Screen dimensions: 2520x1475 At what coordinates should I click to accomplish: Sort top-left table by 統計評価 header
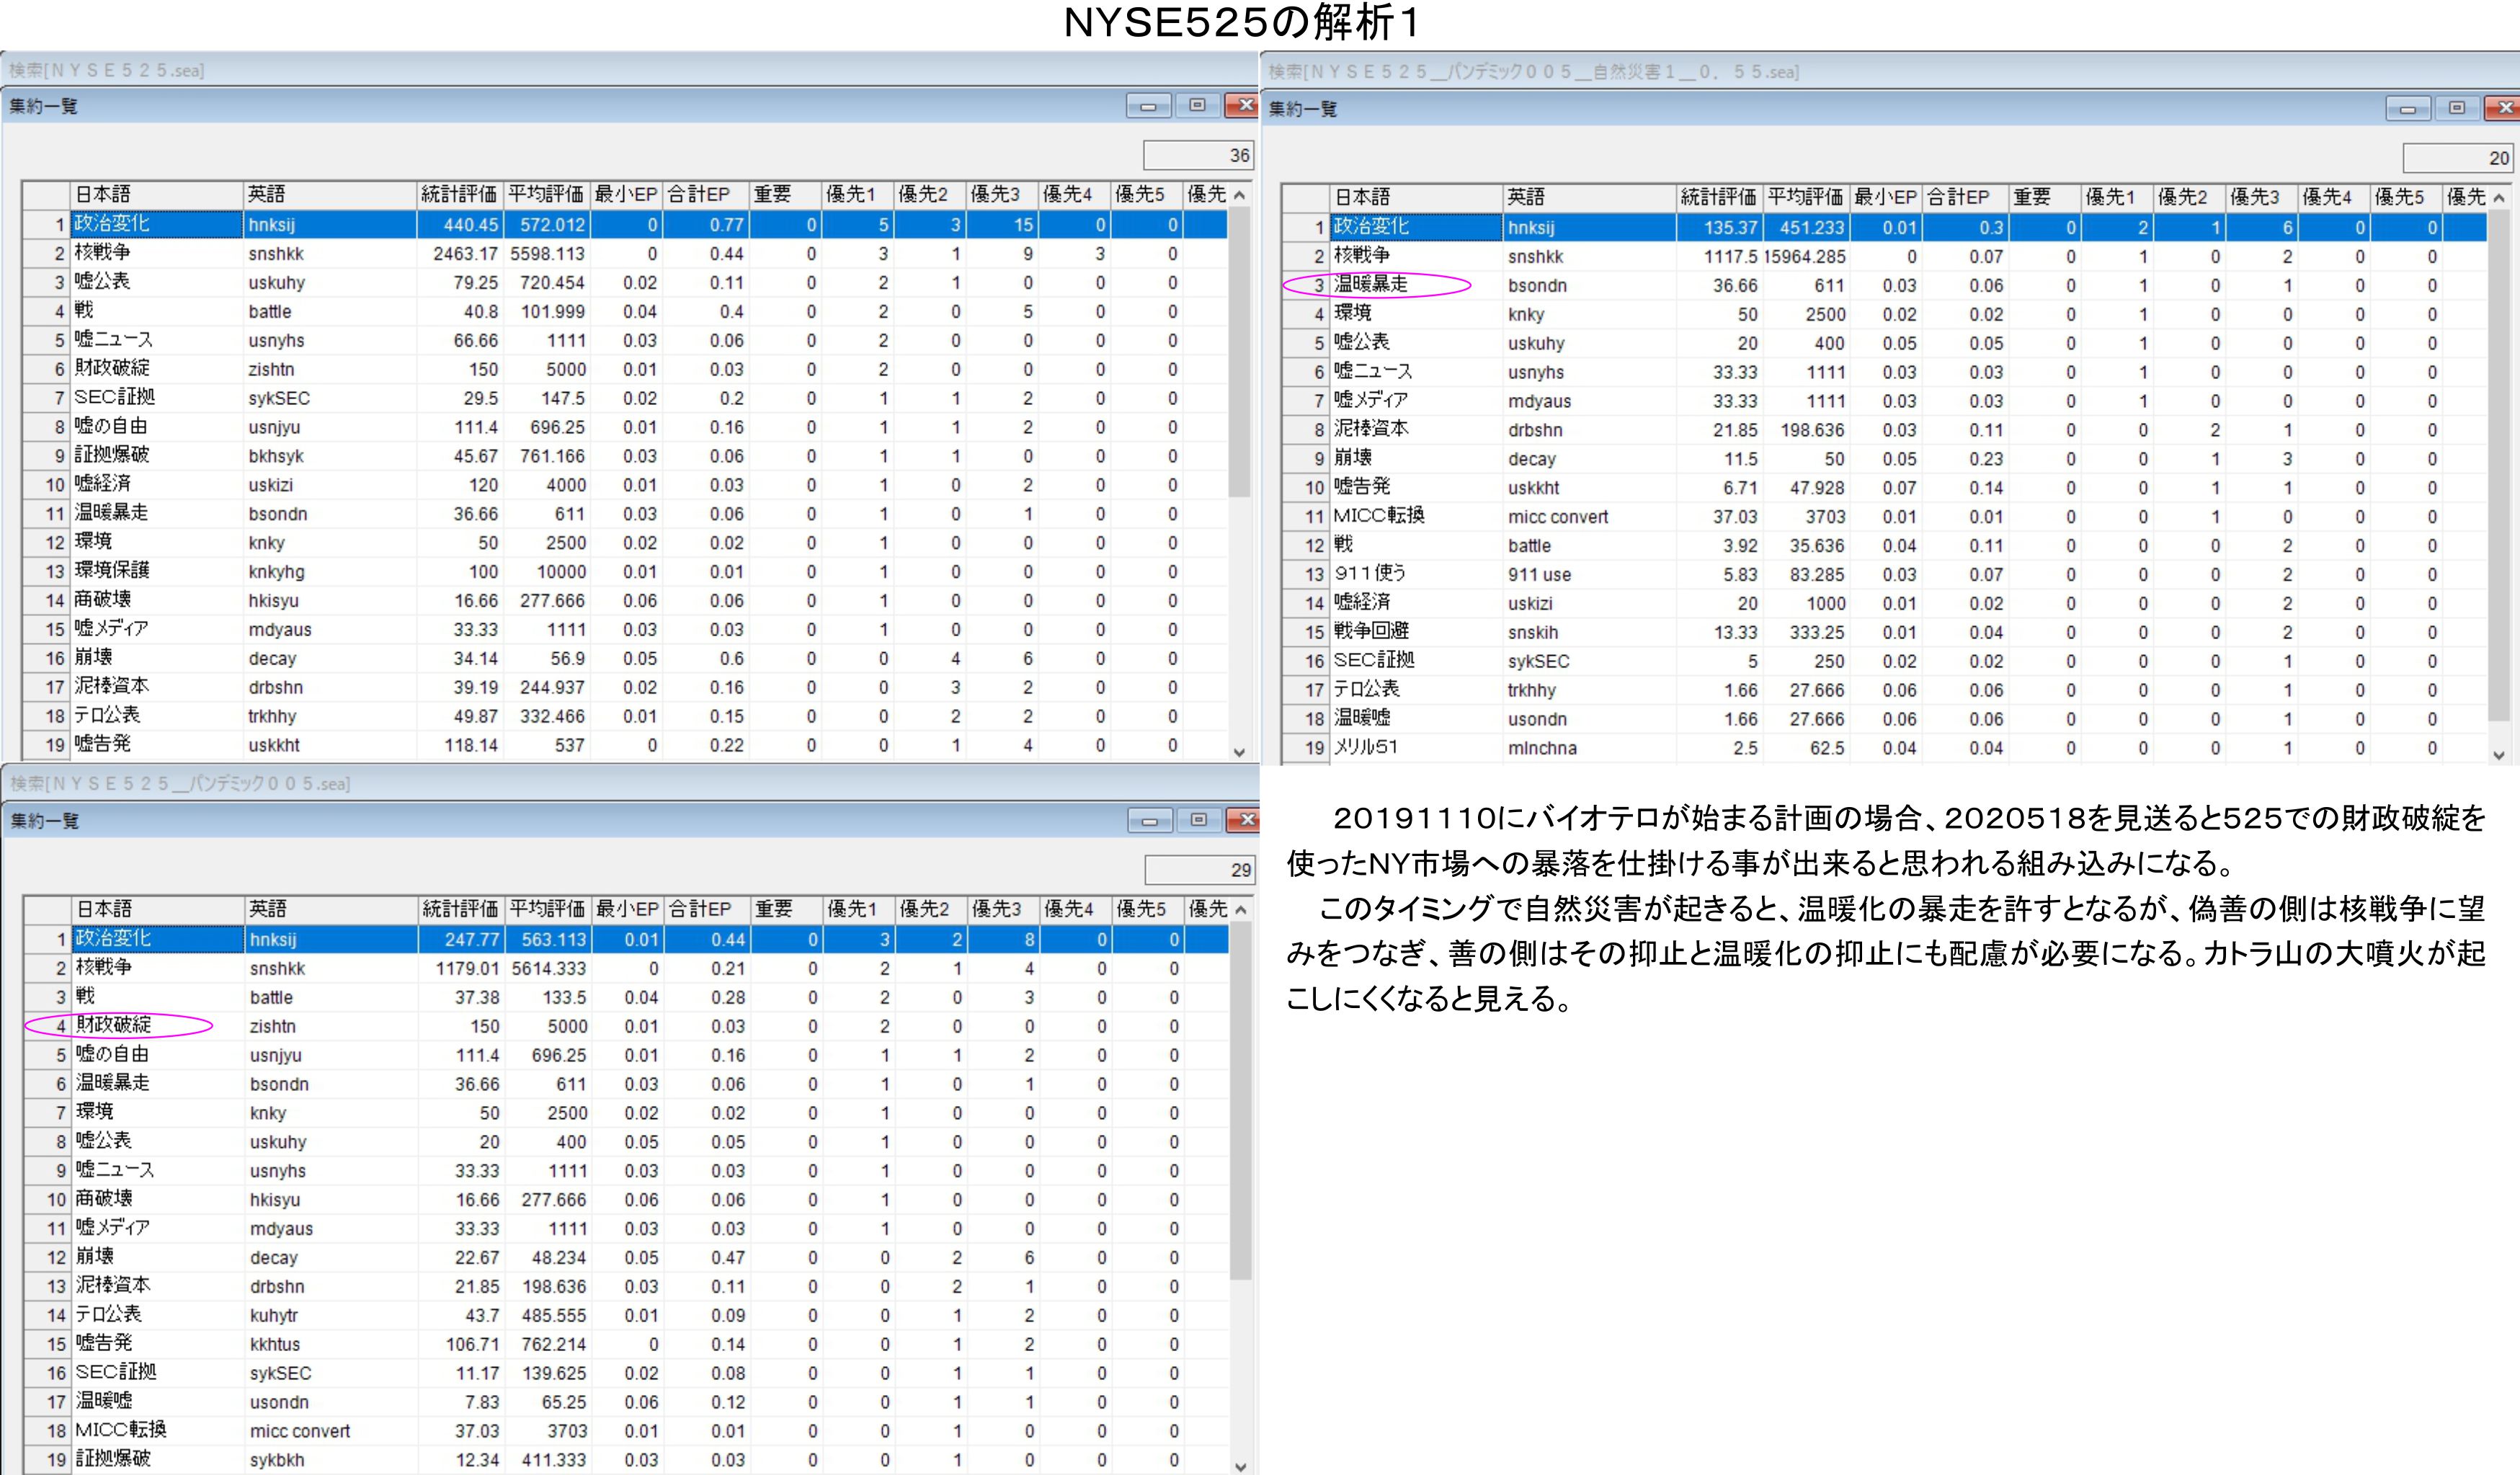pos(459,194)
